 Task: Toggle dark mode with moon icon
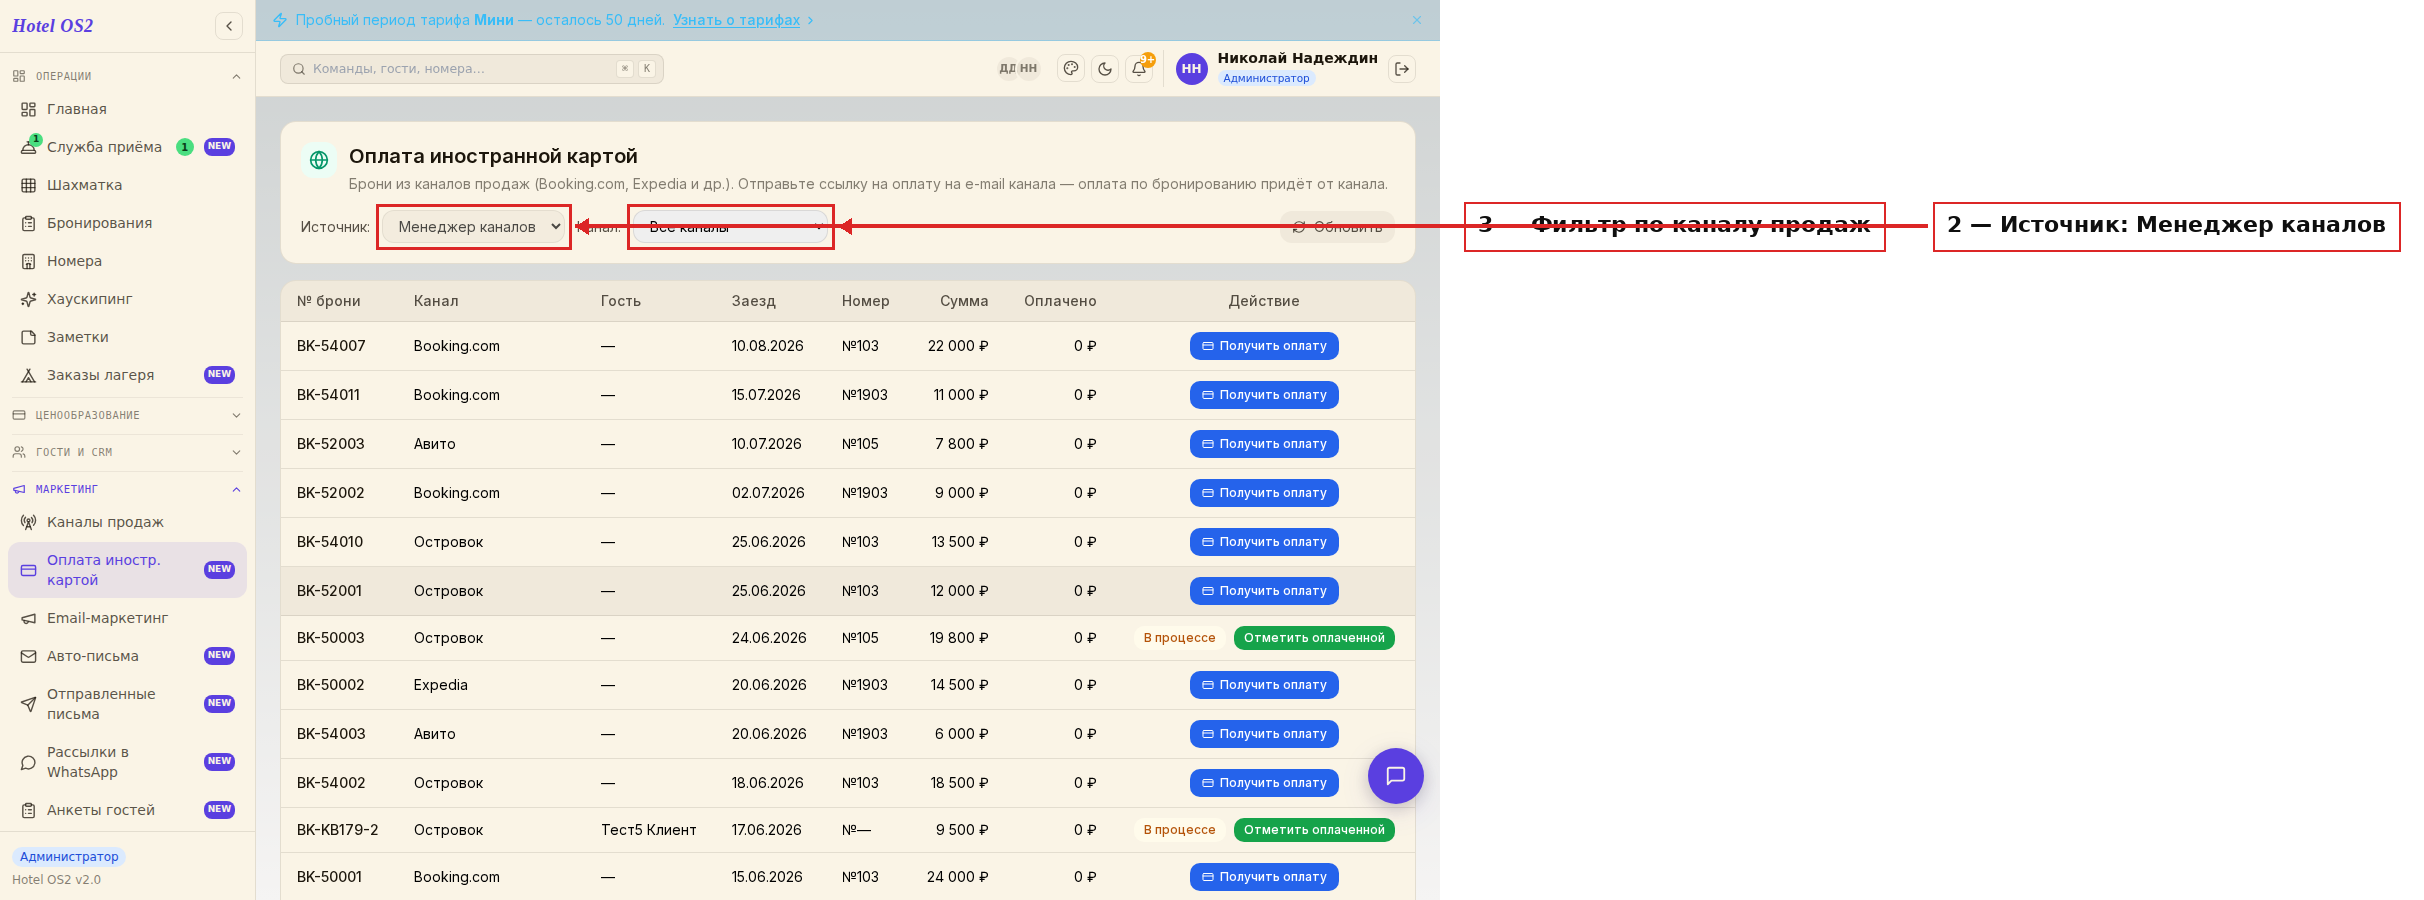pyautogui.click(x=1105, y=69)
